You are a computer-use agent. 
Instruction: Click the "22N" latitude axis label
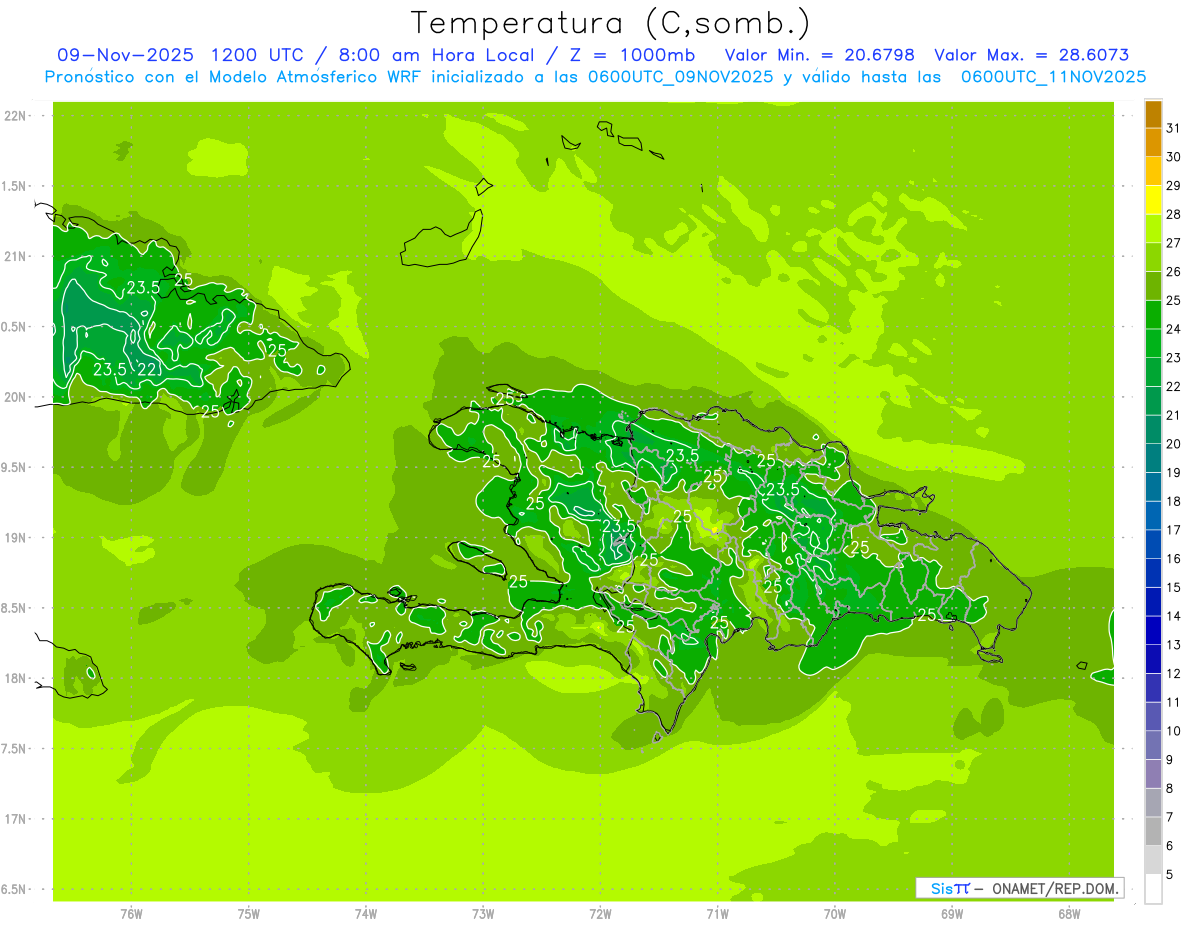[14, 116]
